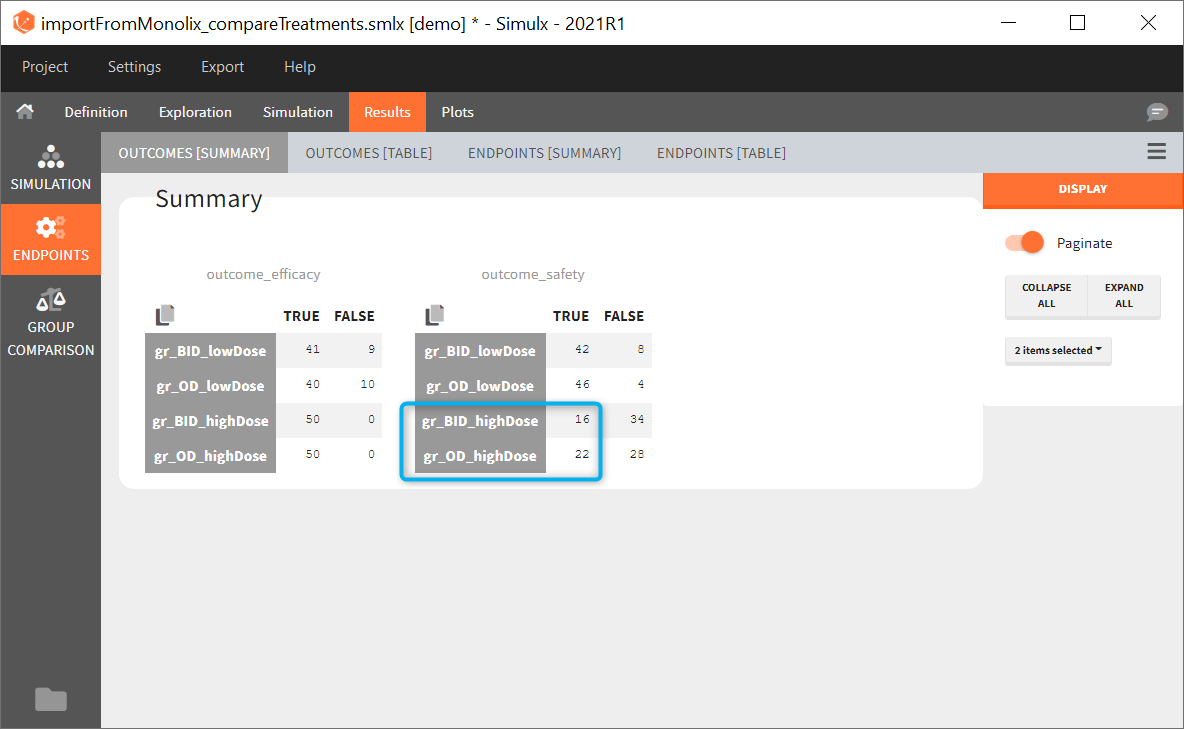The width and height of the screenshot is (1184, 729).
Task: Open the Help menu
Action: click(299, 67)
